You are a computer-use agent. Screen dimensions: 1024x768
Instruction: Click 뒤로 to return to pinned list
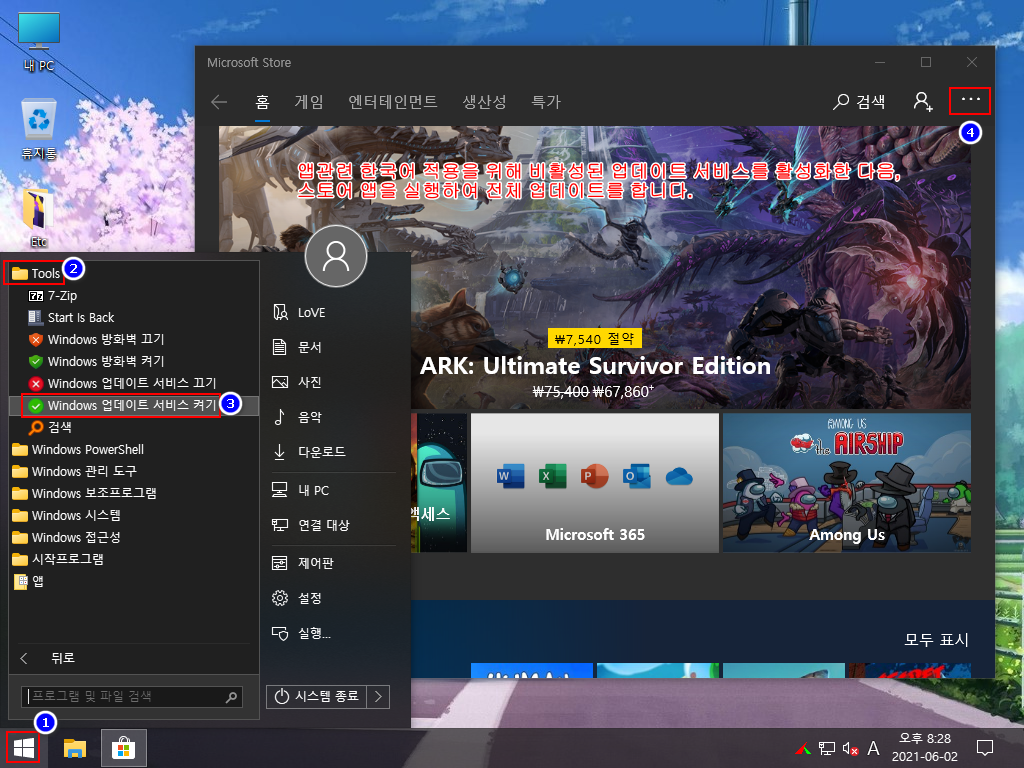pyautogui.click(x=47, y=658)
